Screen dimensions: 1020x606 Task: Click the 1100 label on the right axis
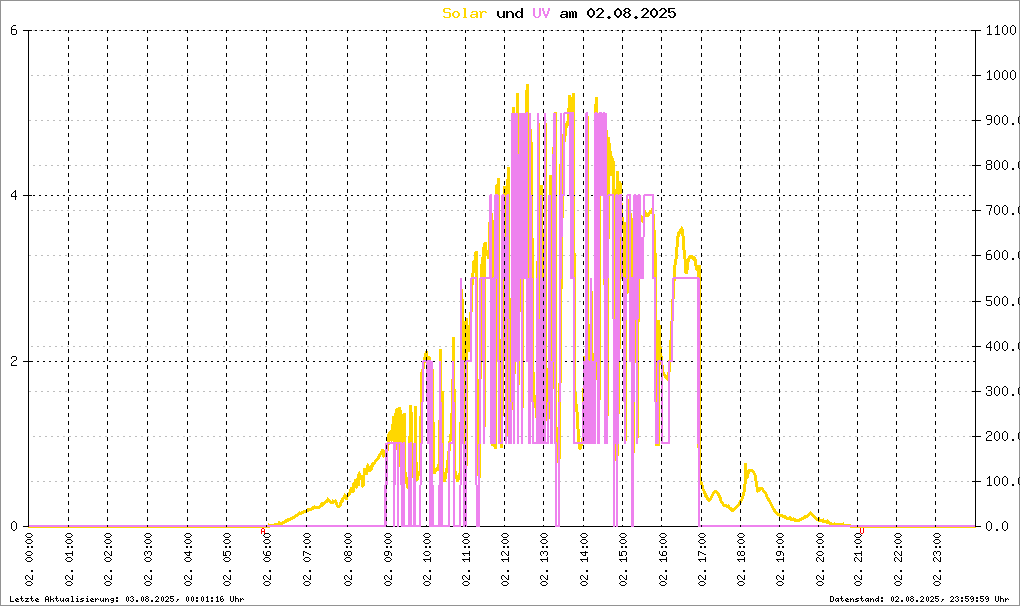[1000, 30]
